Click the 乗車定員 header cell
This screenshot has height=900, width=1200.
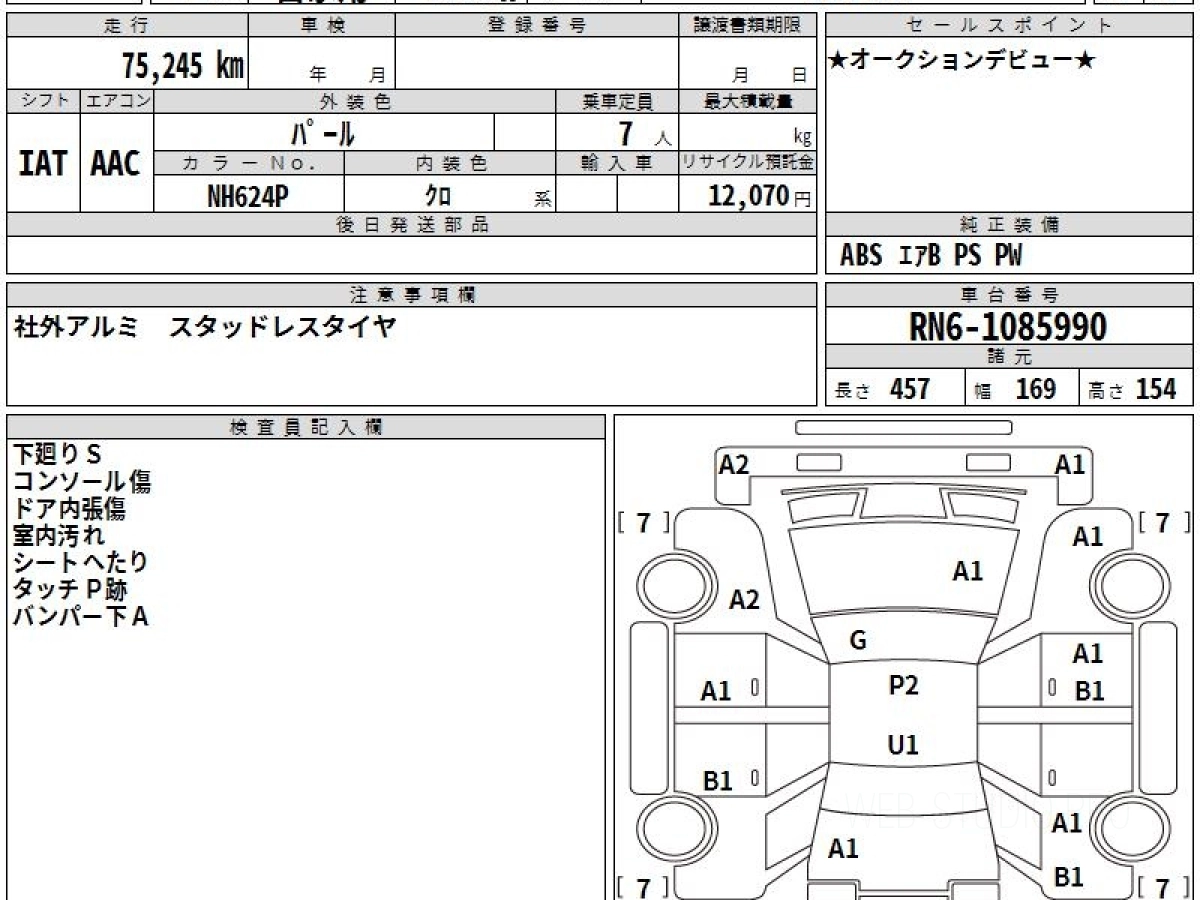point(618,101)
